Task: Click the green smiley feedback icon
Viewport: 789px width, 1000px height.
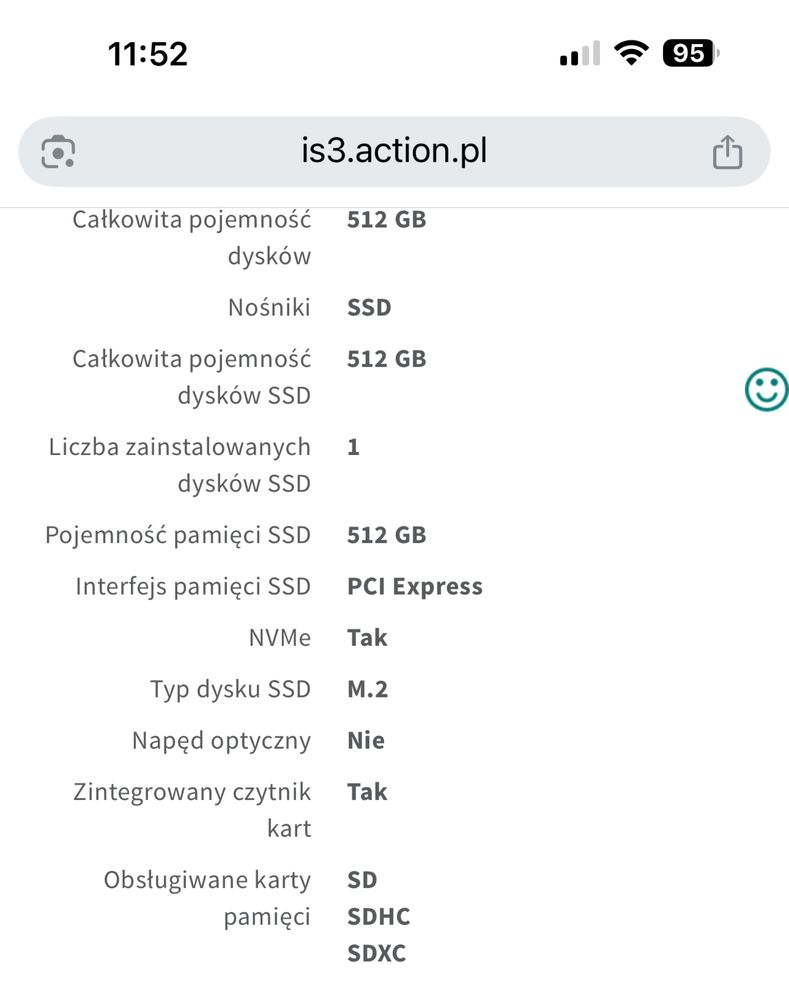Action: (767, 389)
